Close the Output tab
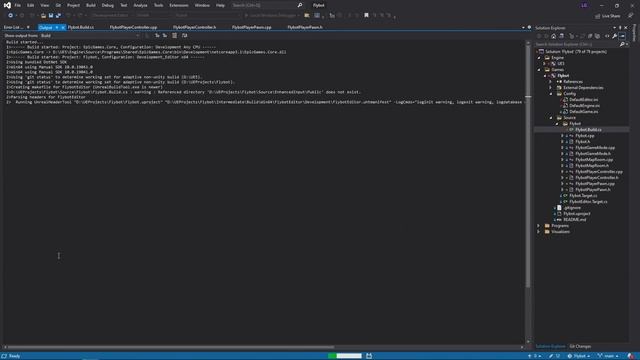The height and width of the screenshot is (360, 640). click(x=63, y=27)
